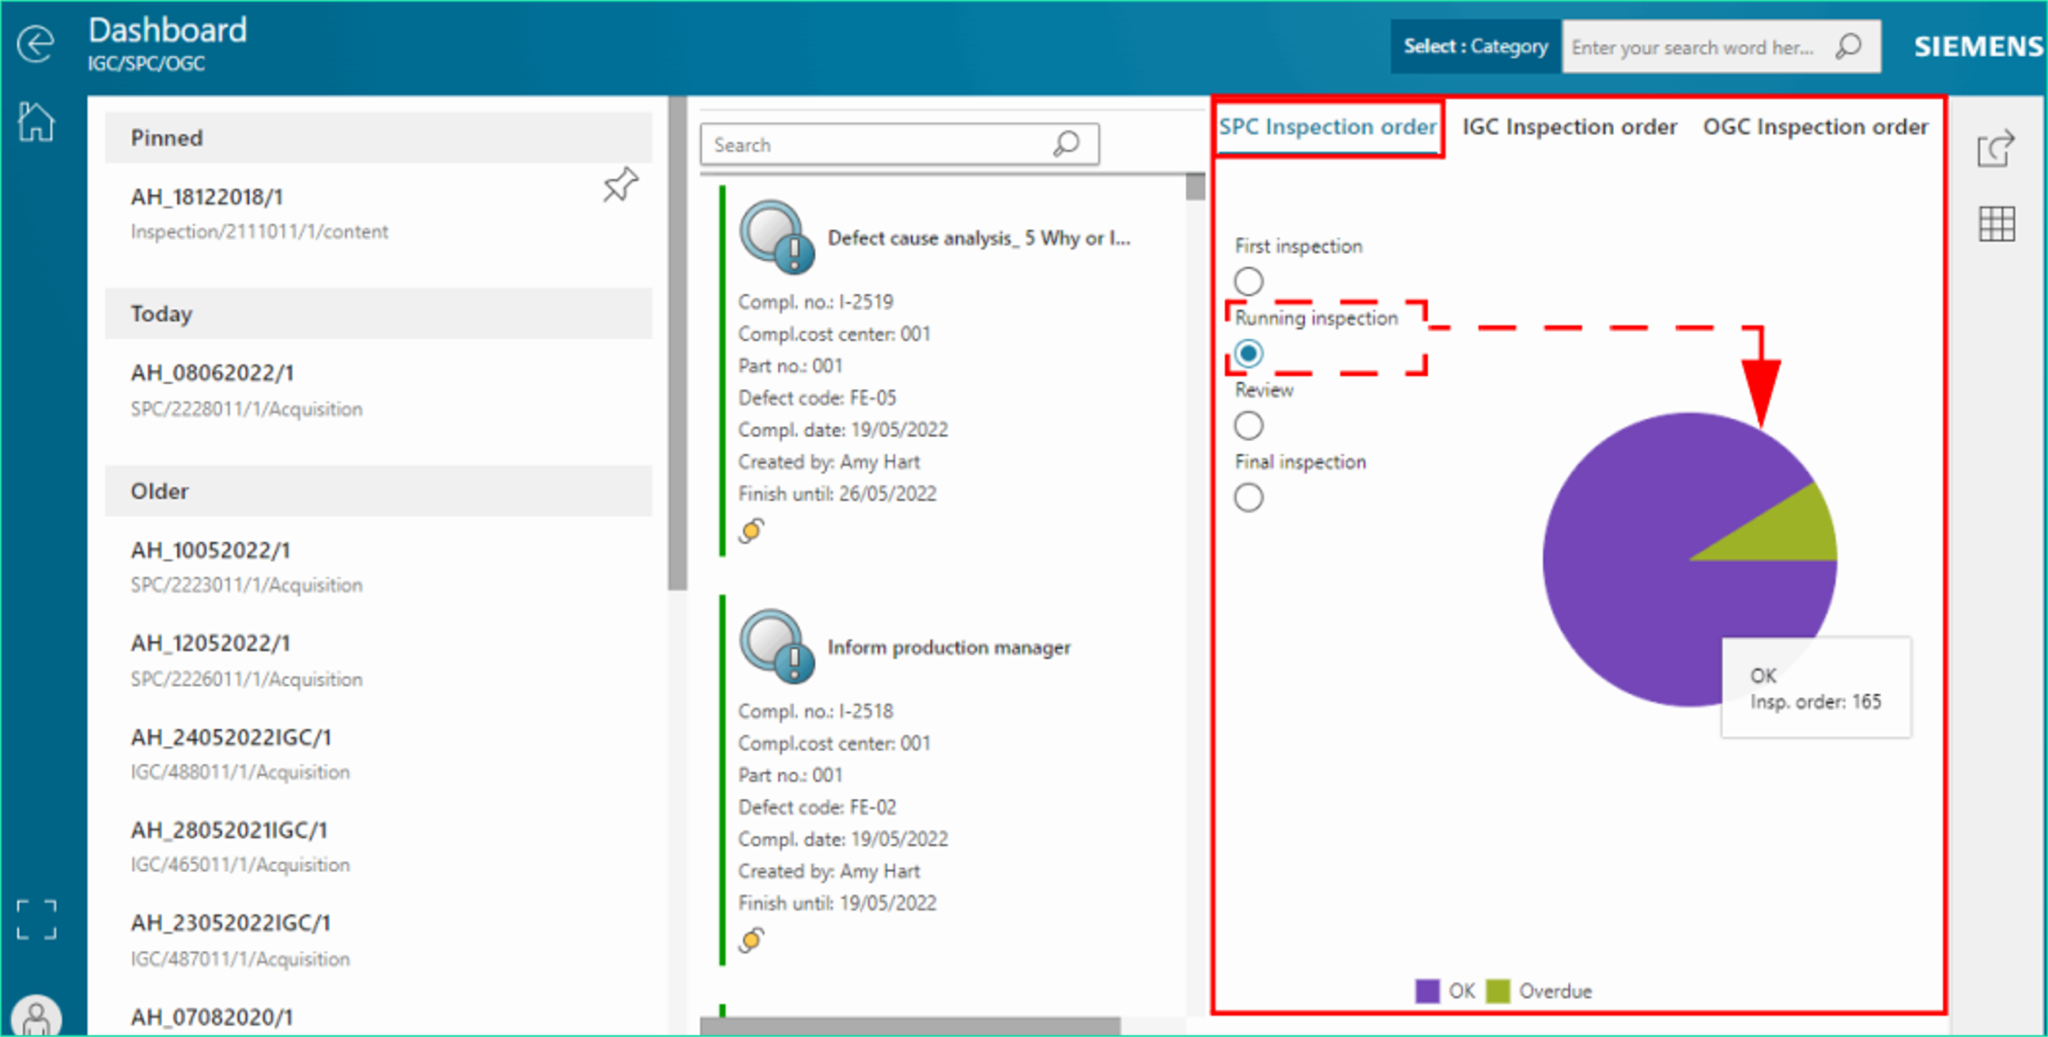The width and height of the screenshot is (2048, 1037).
Task: Switch to the IGC Inspection order tab
Action: (x=1569, y=127)
